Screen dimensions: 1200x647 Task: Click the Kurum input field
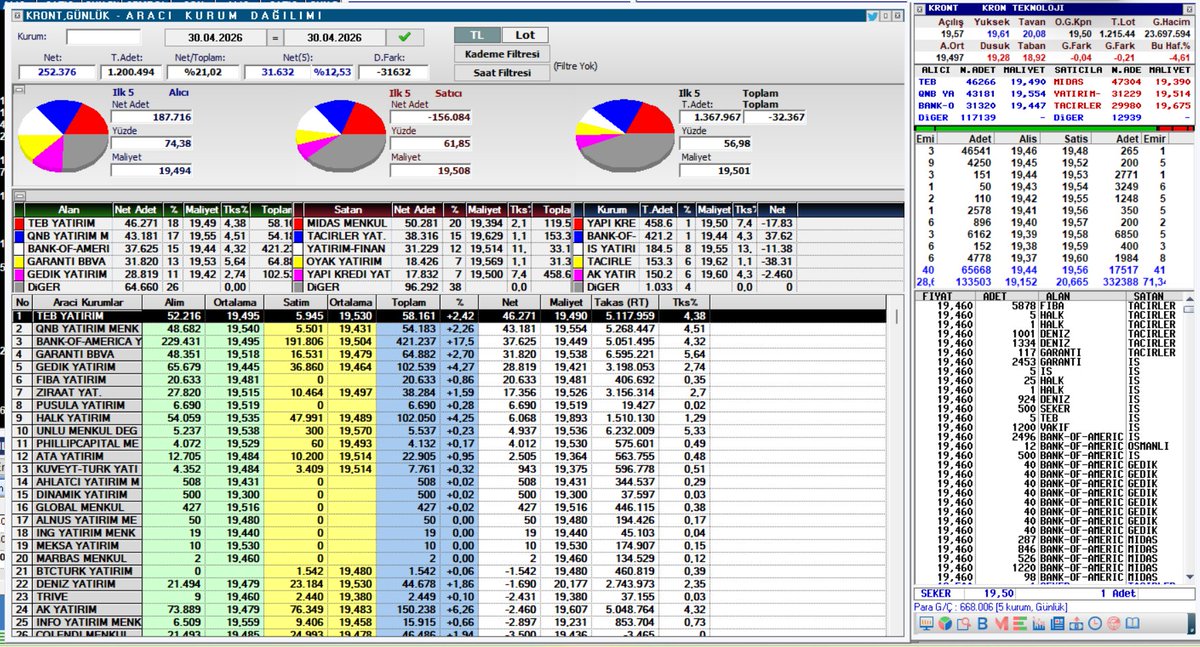(x=104, y=37)
